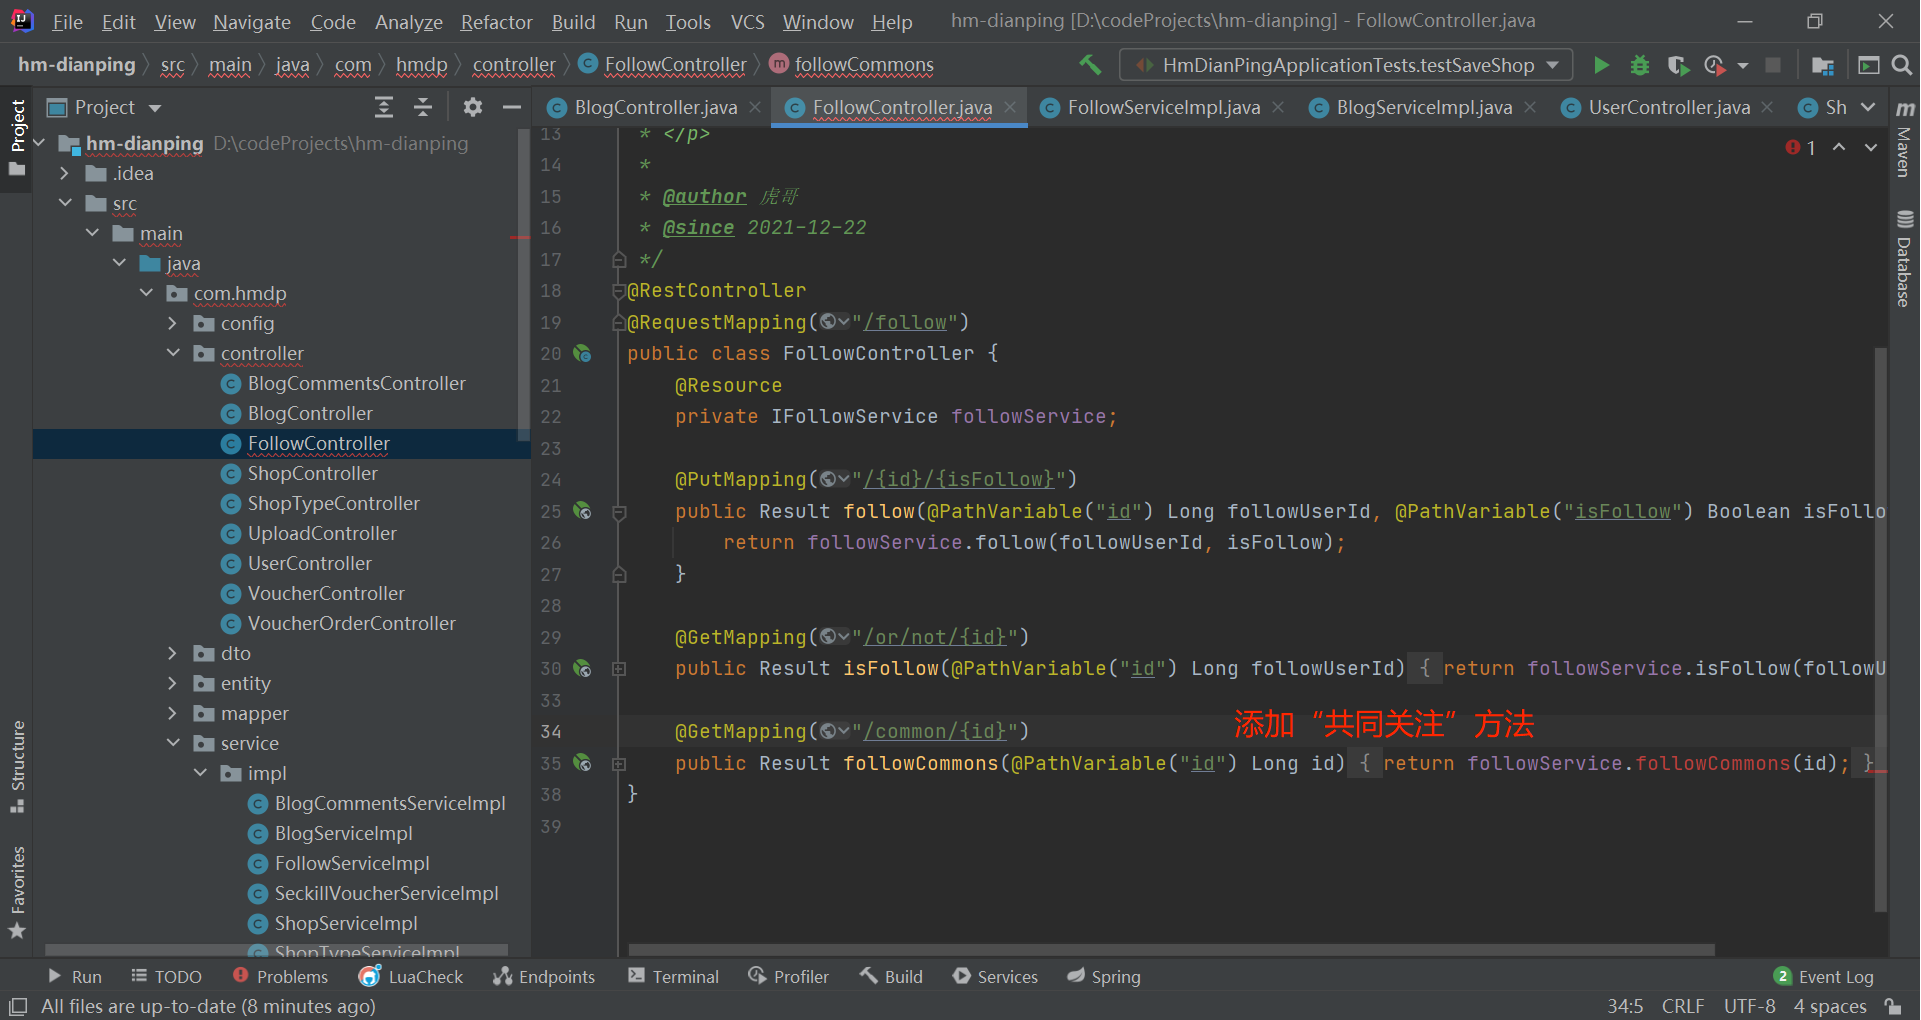This screenshot has width=1921, height=1020.
Task: Open the Refactor menu
Action: pyautogui.click(x=496, y=21)
